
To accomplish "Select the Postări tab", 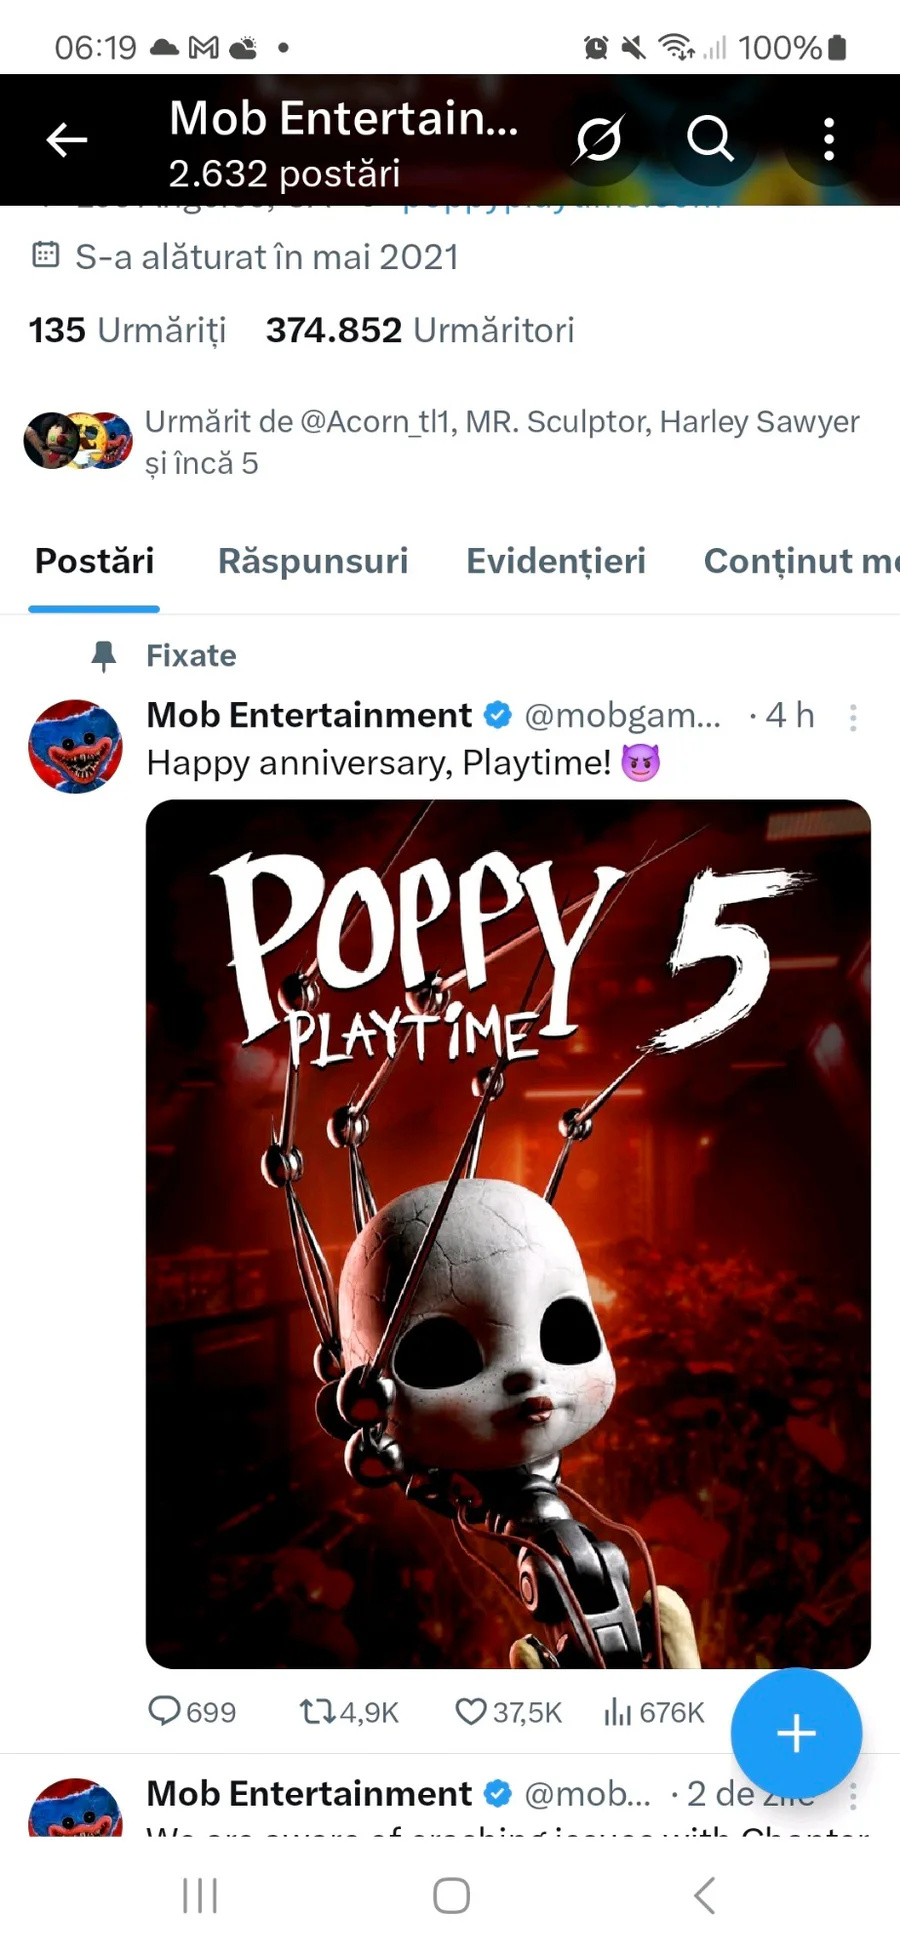I will coord(94,561).
